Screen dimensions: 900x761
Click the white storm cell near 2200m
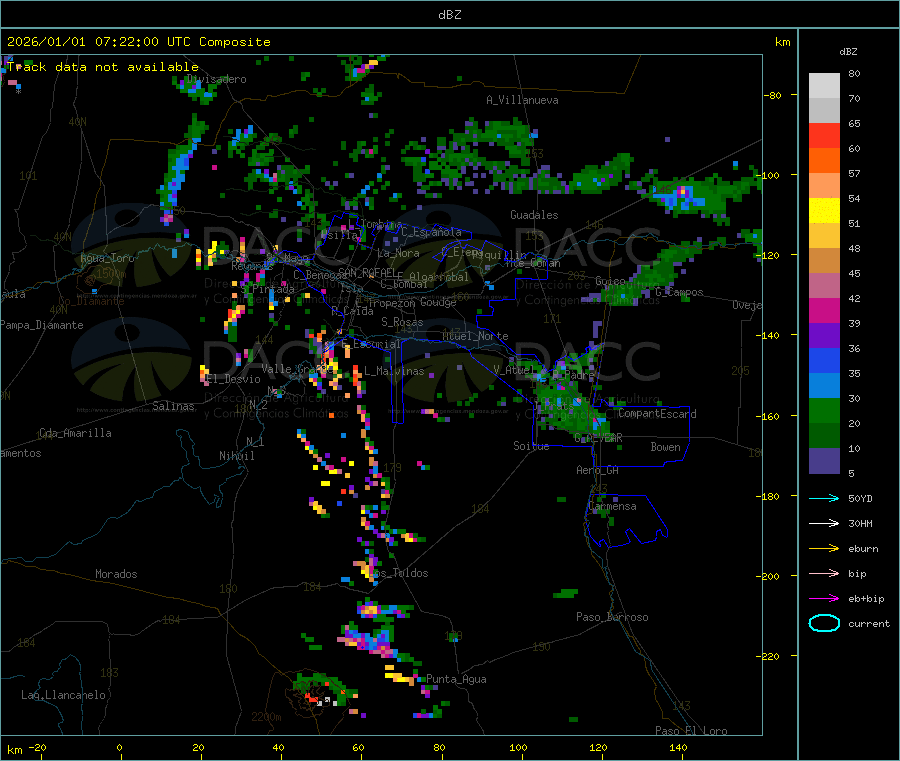(327, 701)
